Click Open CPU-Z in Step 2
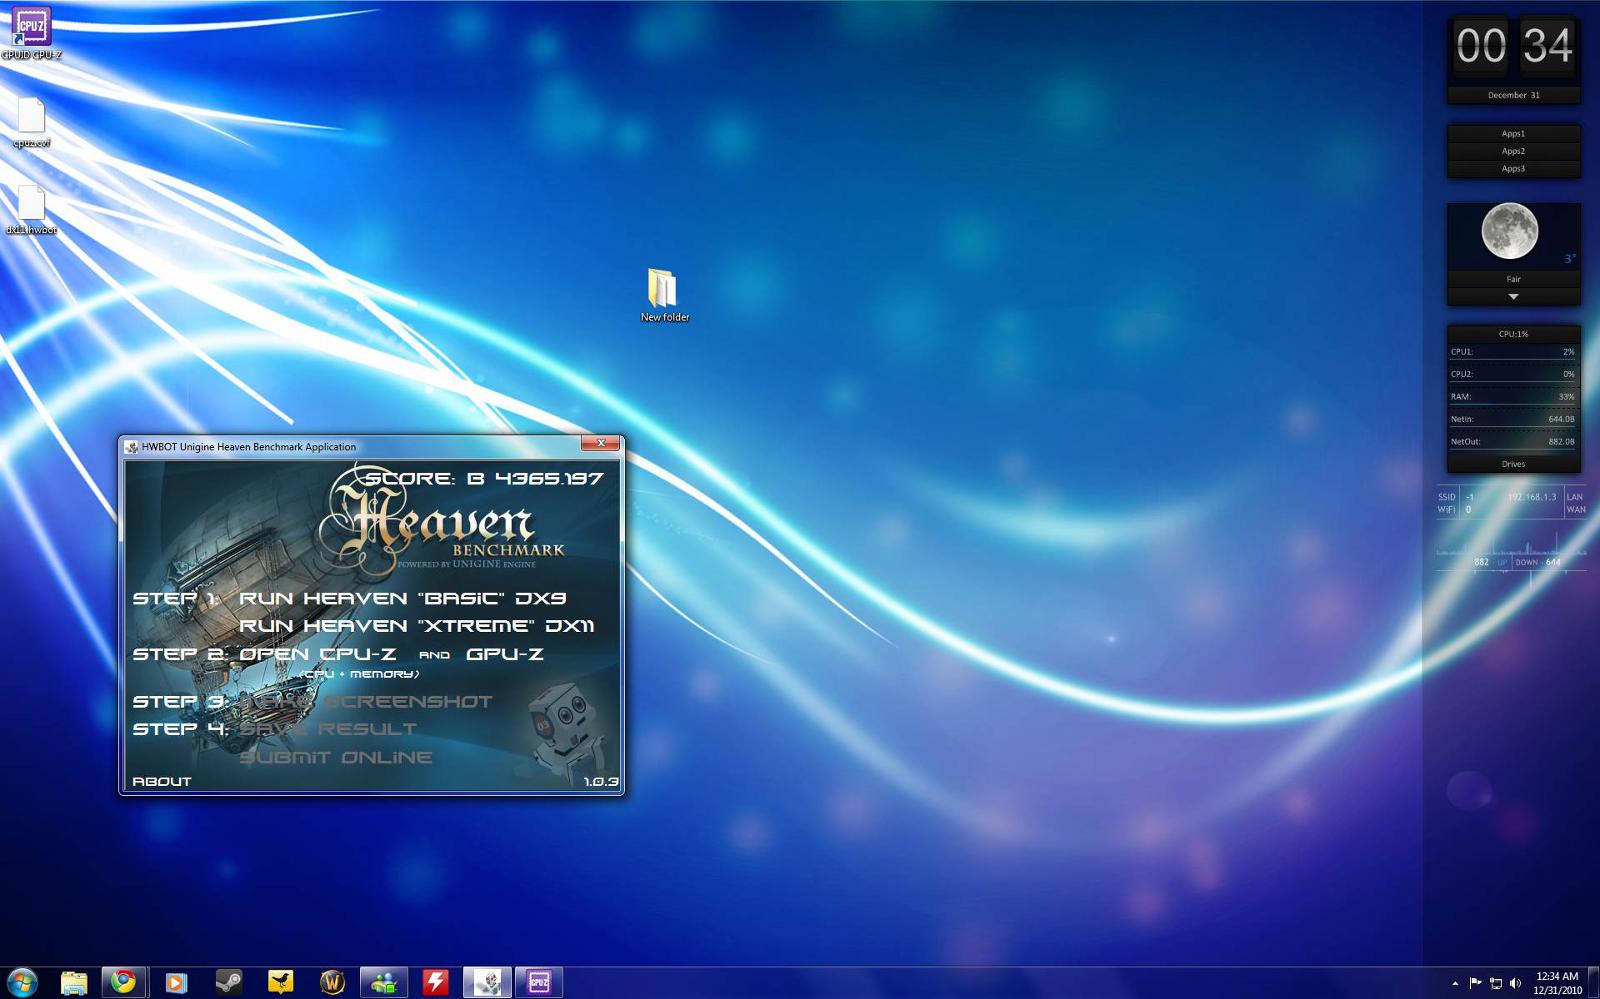The width and height of the screenshot is (1600, 999). 318,654
